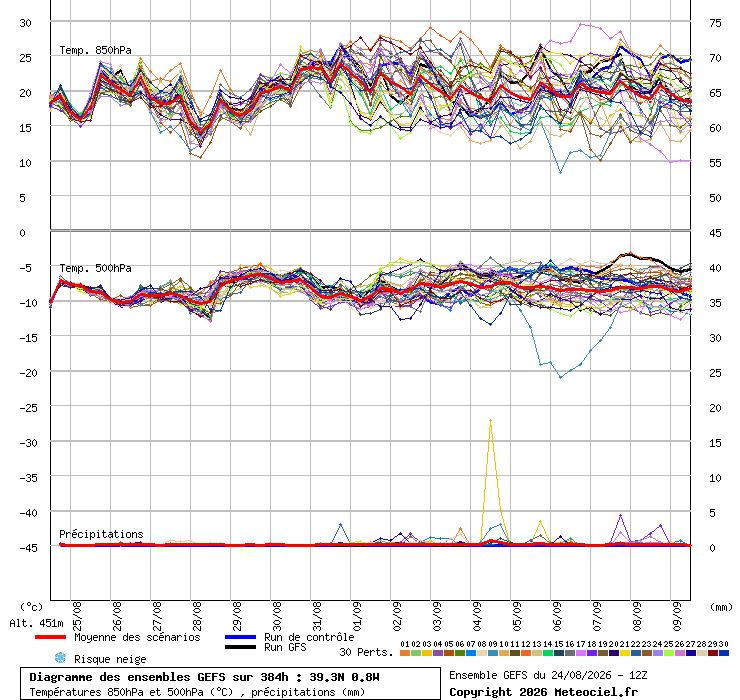Select perturbation 14 green color swatch
Screen dimensions: 740x700
point(548,653)
